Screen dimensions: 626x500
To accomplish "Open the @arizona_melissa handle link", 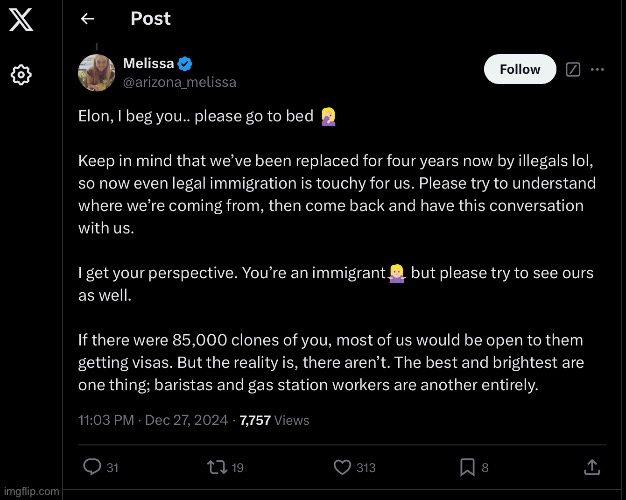I will click(x=179, y=81).
